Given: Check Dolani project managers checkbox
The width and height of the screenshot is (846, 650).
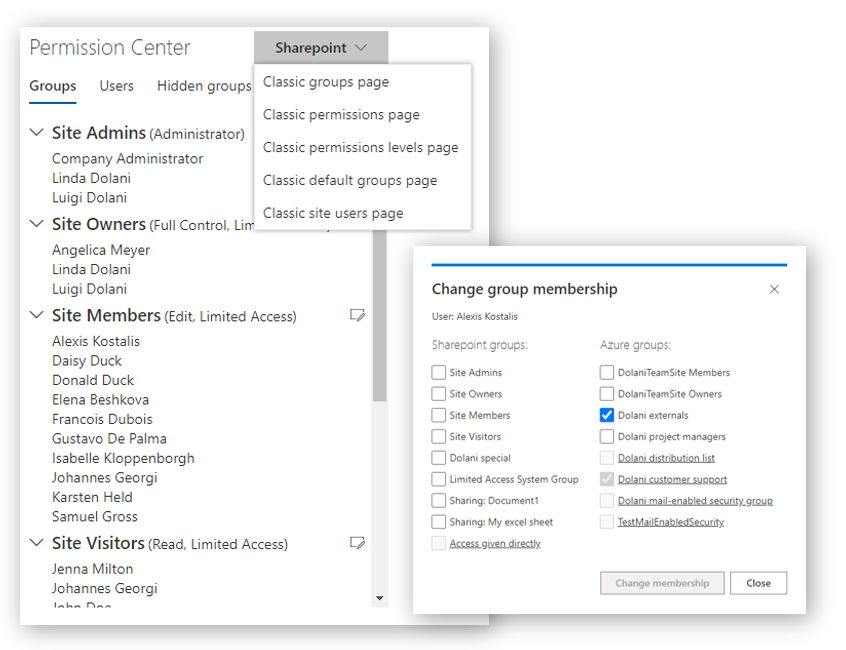Looking at the screenshot, I should pos(607,436).
